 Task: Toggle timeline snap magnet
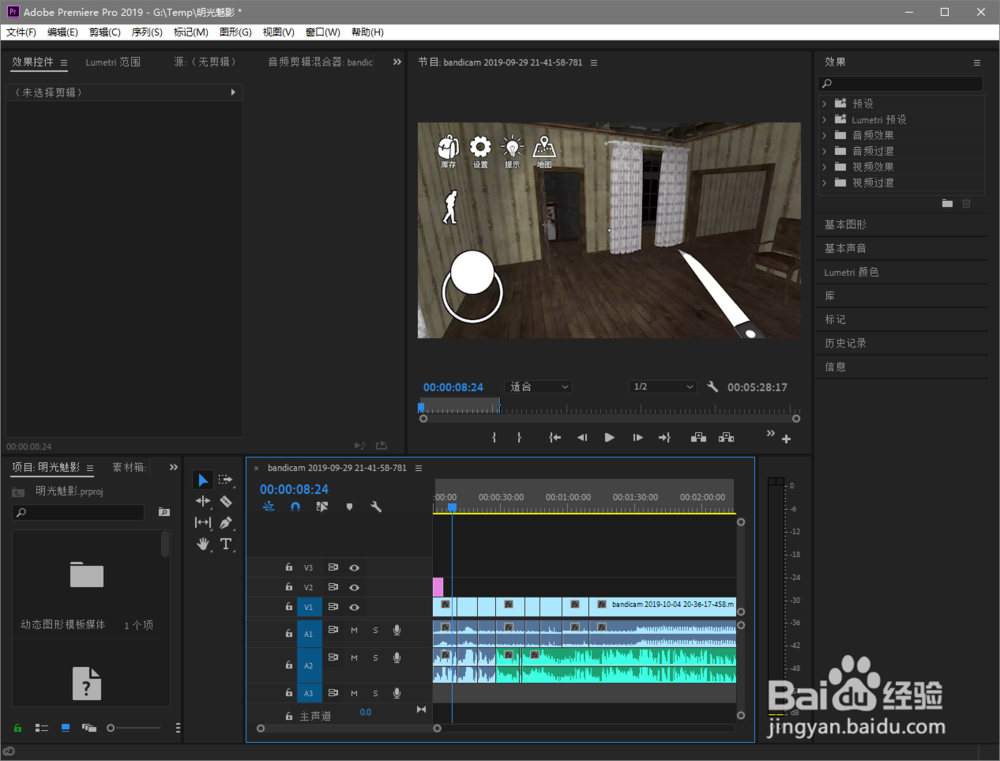coord(295,506)
